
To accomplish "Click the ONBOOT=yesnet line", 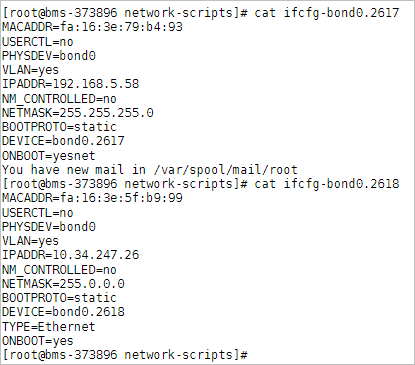I will click(49, 156).
